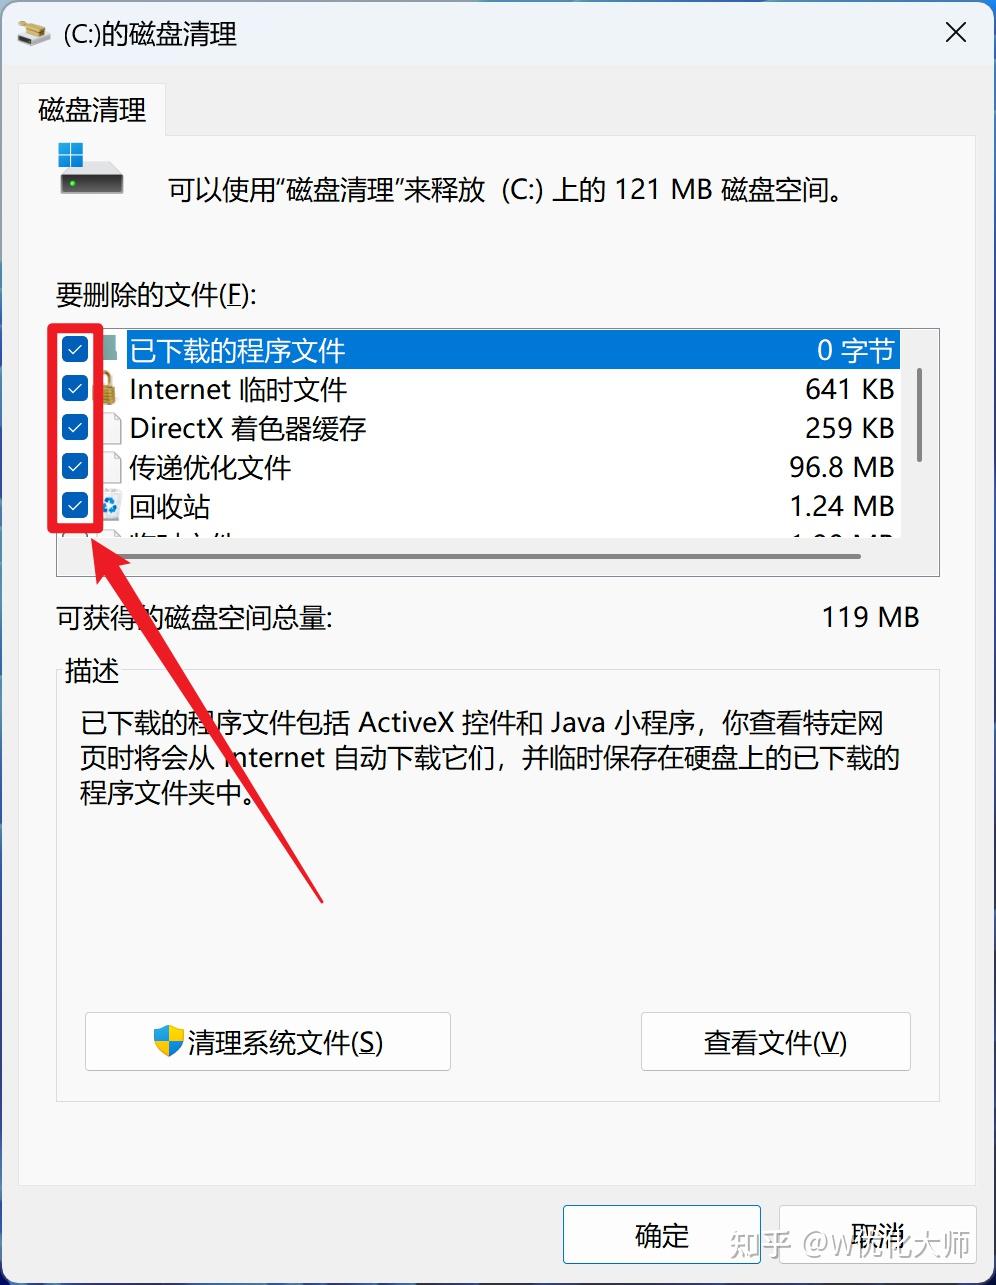Click the 清理系统文件(S) button
Image resolution: width=996 pixels, height=1285 pixels.
tap(268, 1042)
